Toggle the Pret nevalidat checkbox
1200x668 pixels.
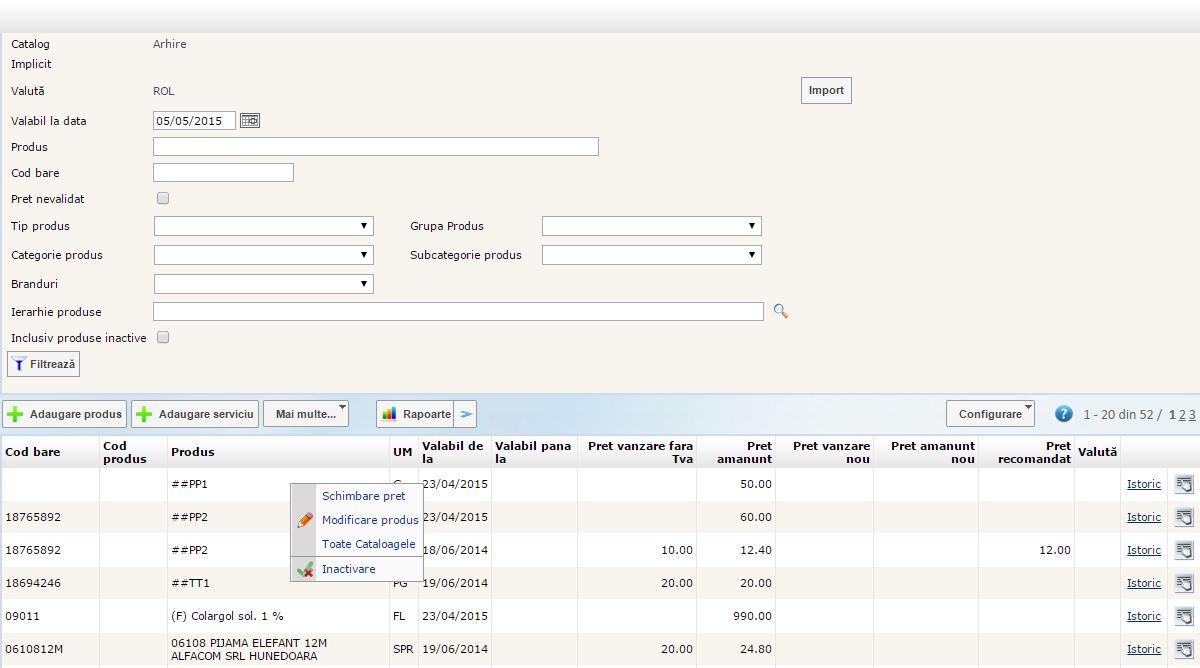click(x=163, y=199)
